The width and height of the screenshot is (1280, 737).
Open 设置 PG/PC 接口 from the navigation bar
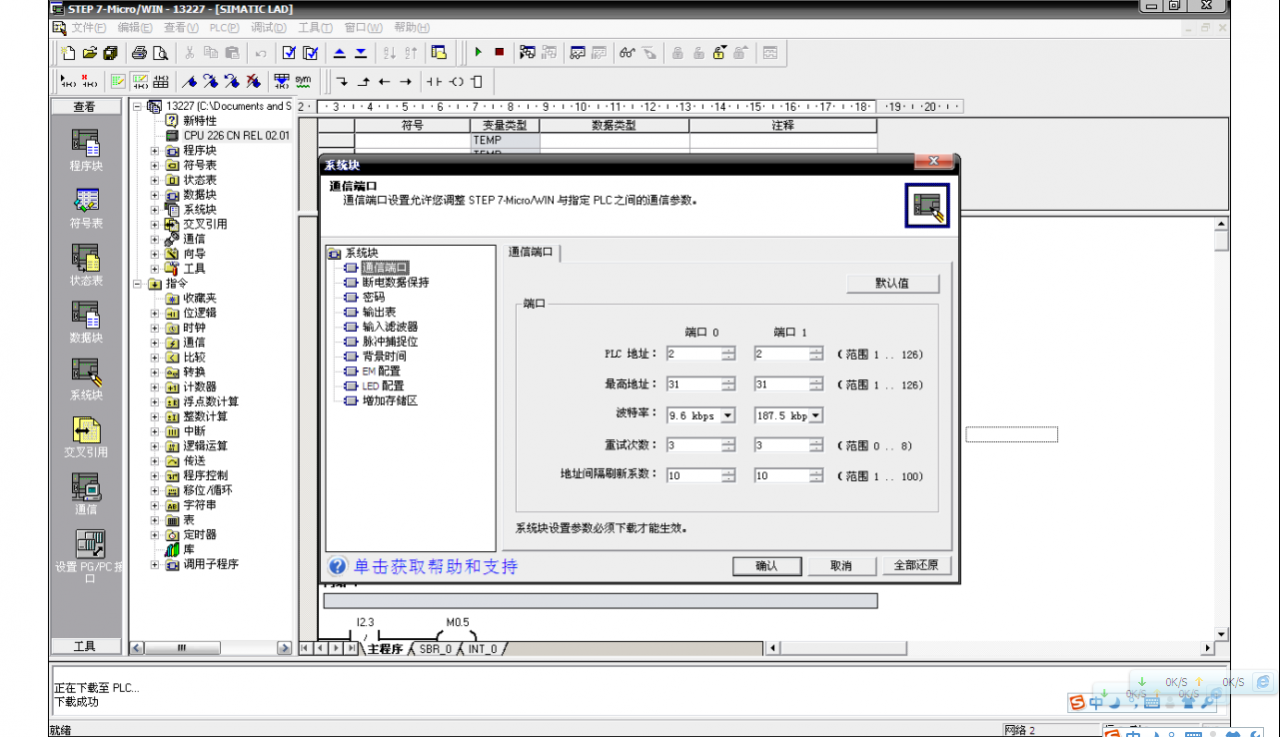(89, 556)
